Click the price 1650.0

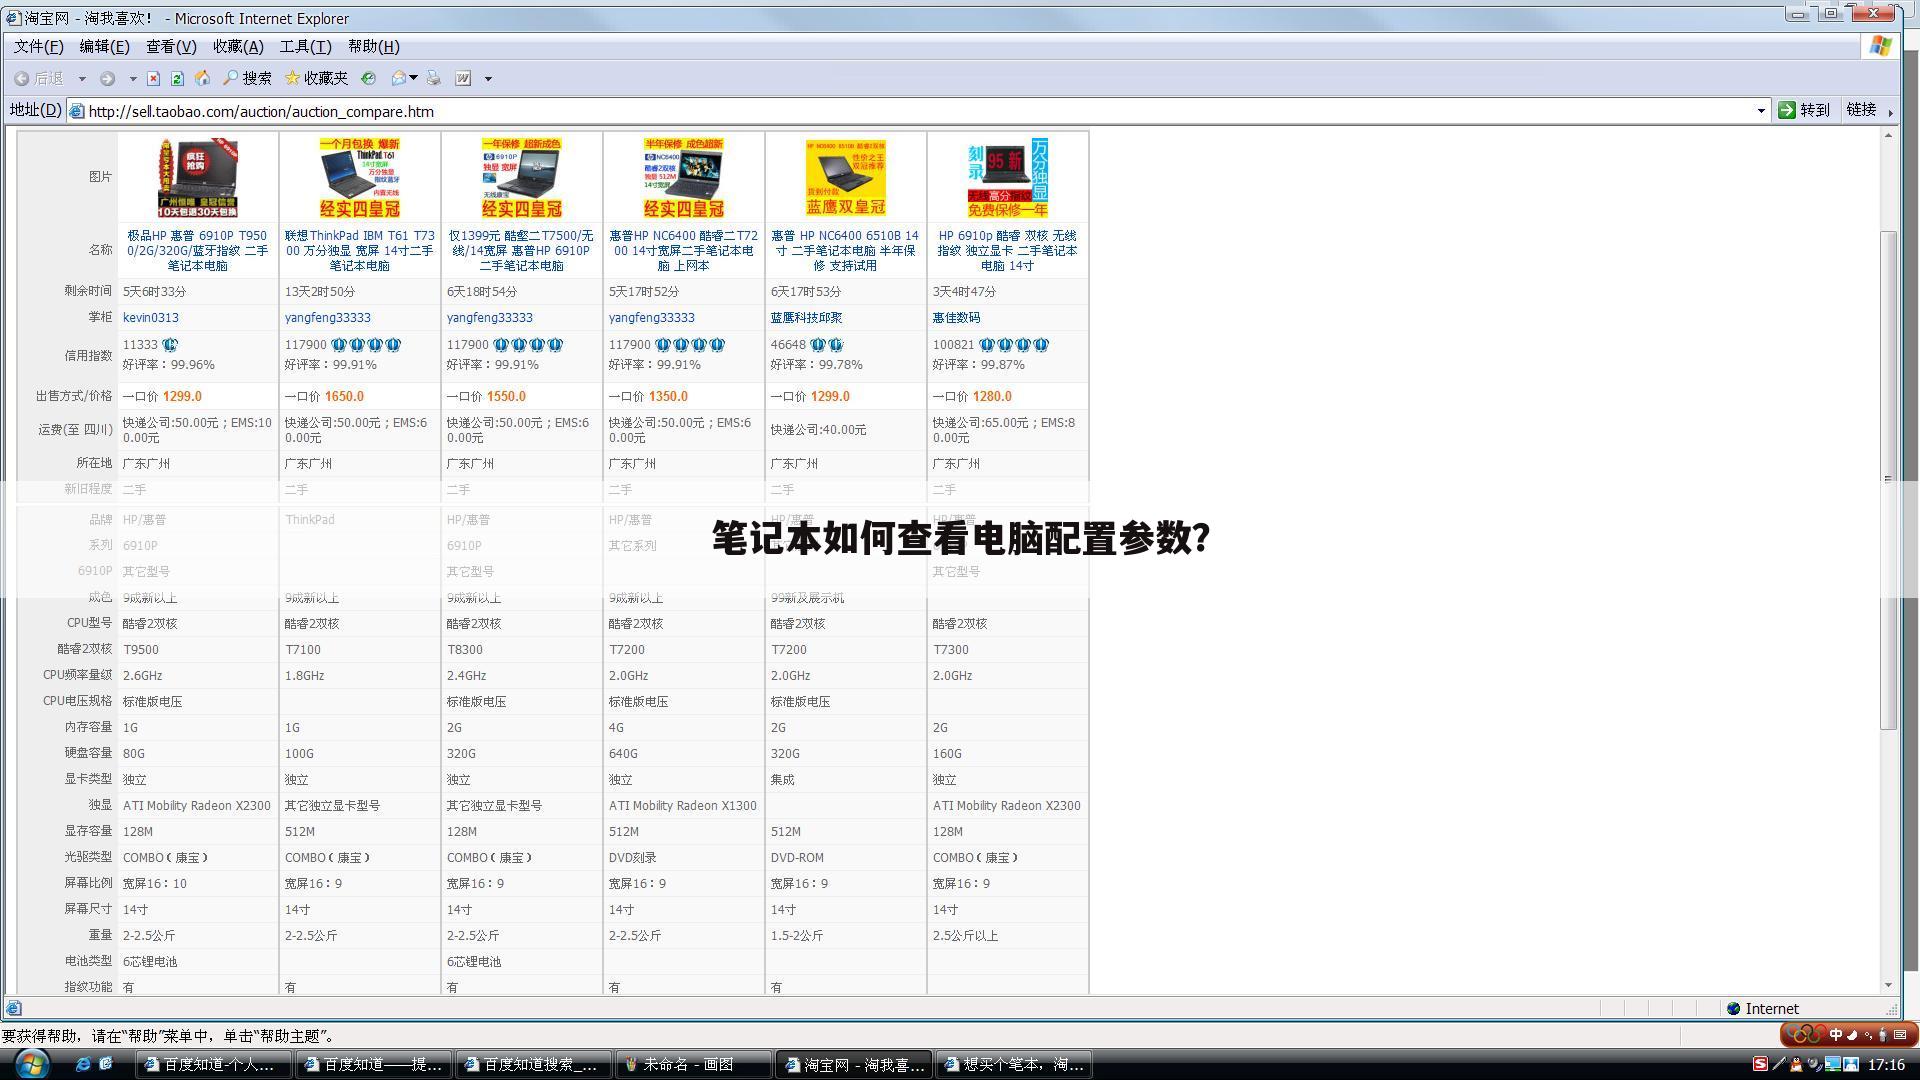[344, 397]
